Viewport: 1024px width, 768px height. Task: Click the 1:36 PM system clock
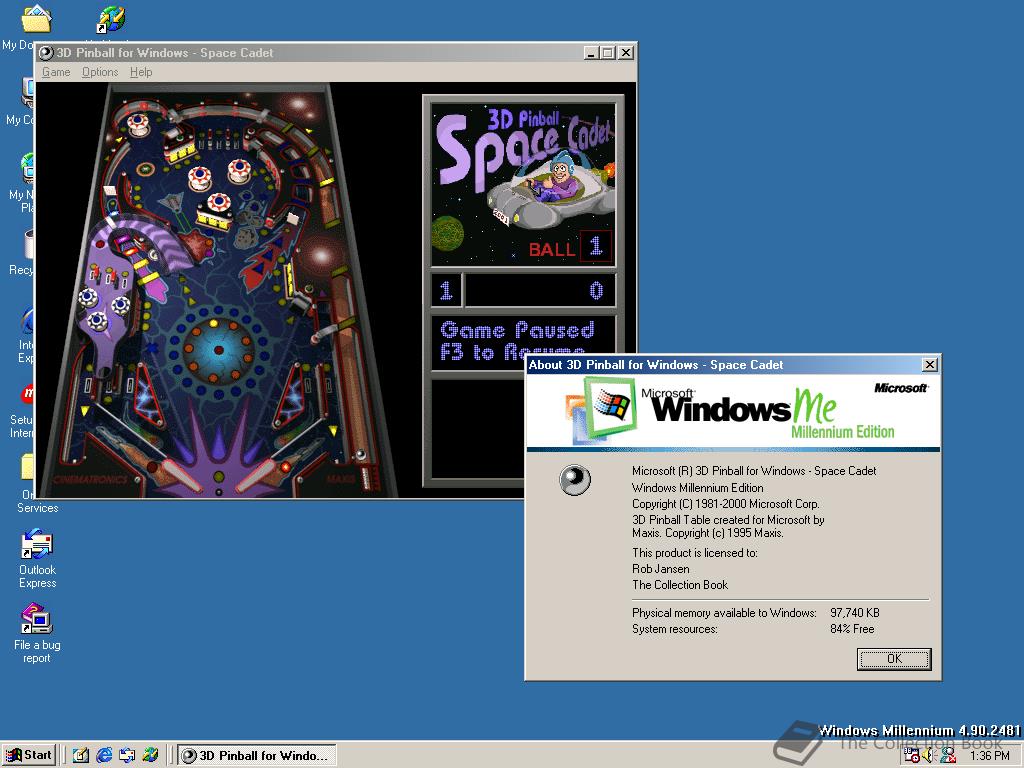(x=989, y=756)
